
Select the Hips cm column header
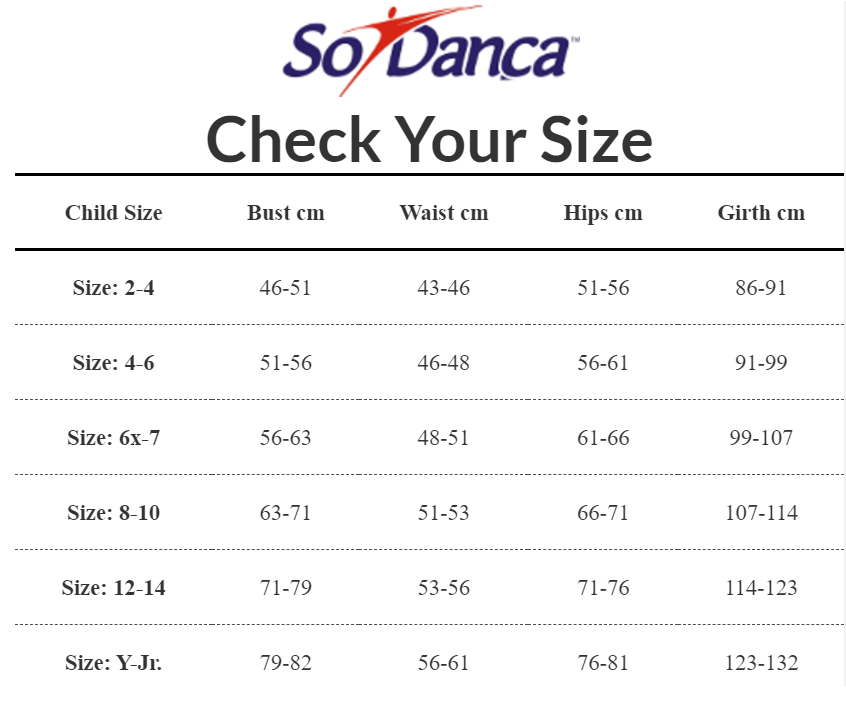tap(603, 213)
